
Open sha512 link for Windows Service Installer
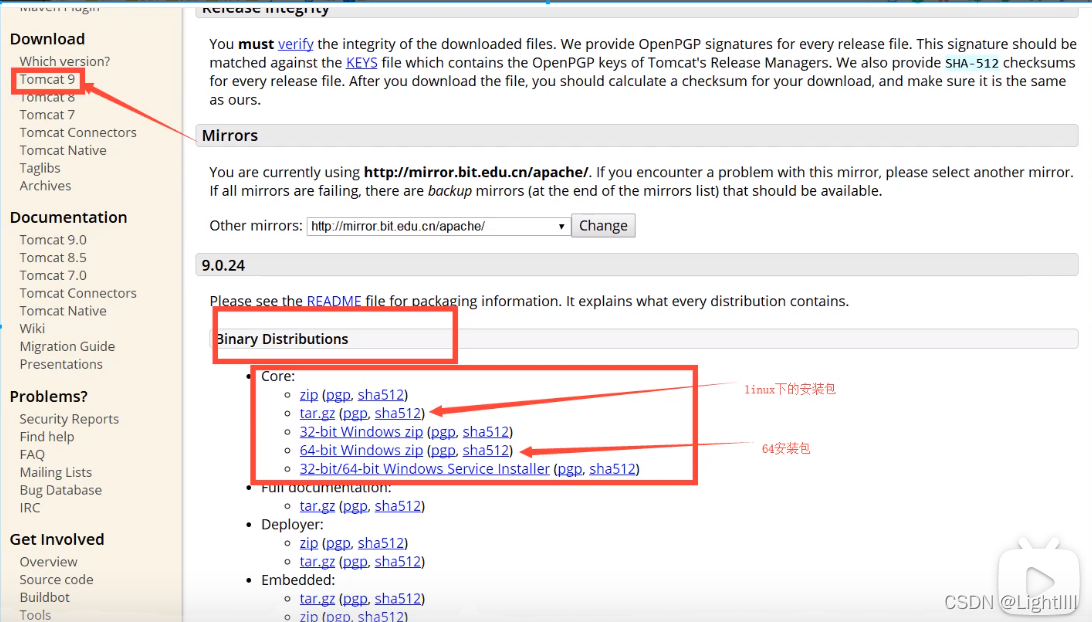pyautogui.click(x=612, y=469)
